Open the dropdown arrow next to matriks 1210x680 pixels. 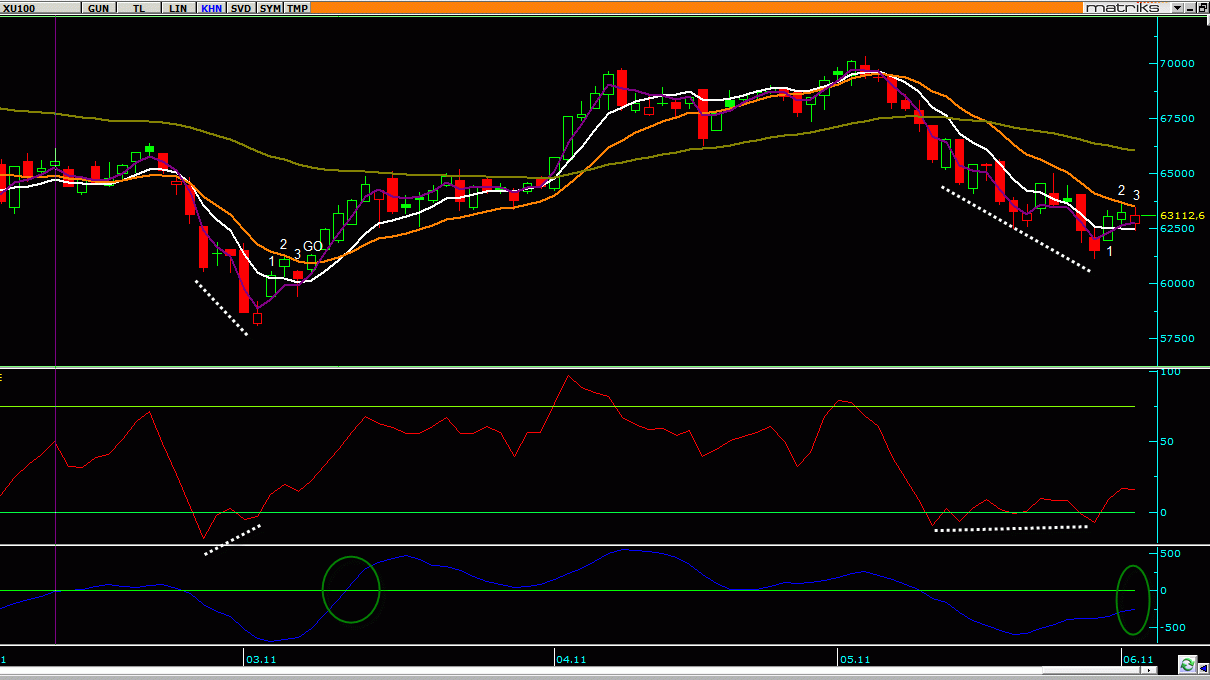tap(1176, 7)
